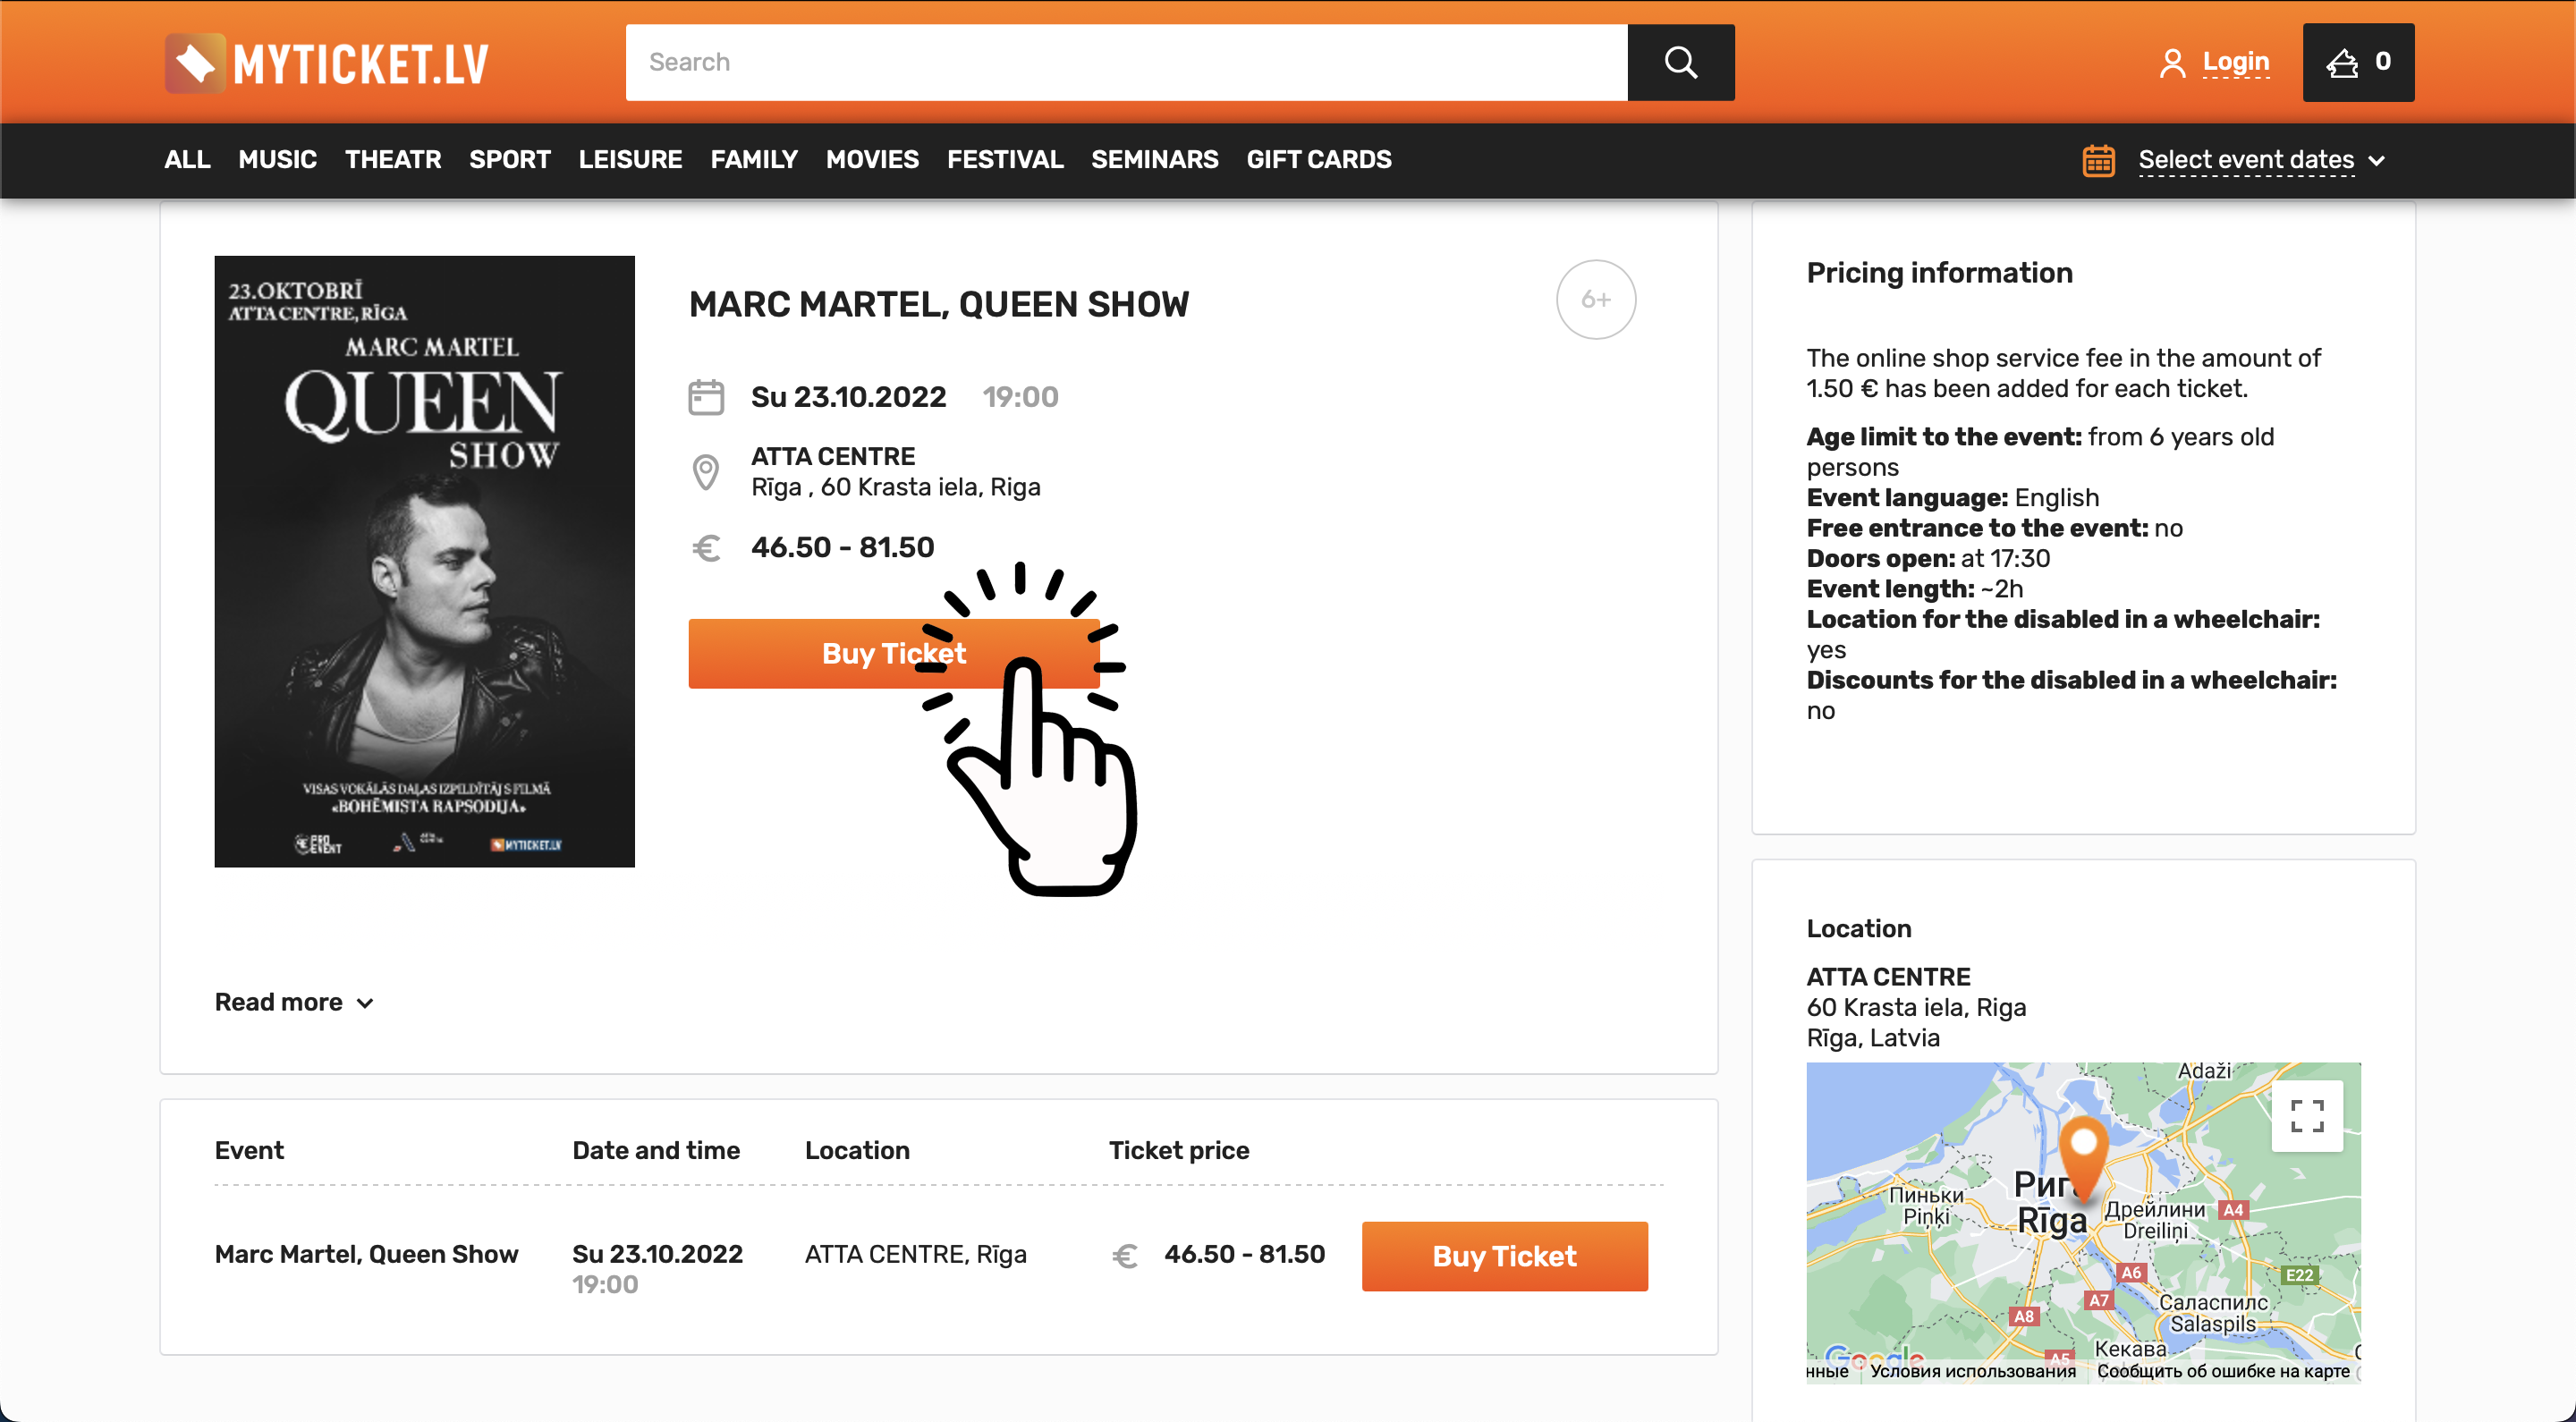Open the GIFT CARDS category
Screen dimensions: 2576x1422
click(x=1318, y=160)
